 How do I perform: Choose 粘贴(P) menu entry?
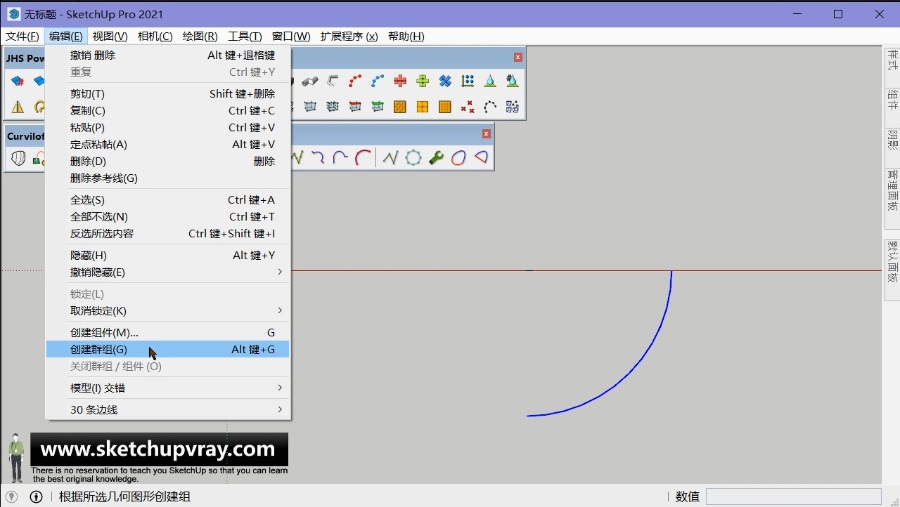point(168,127)
